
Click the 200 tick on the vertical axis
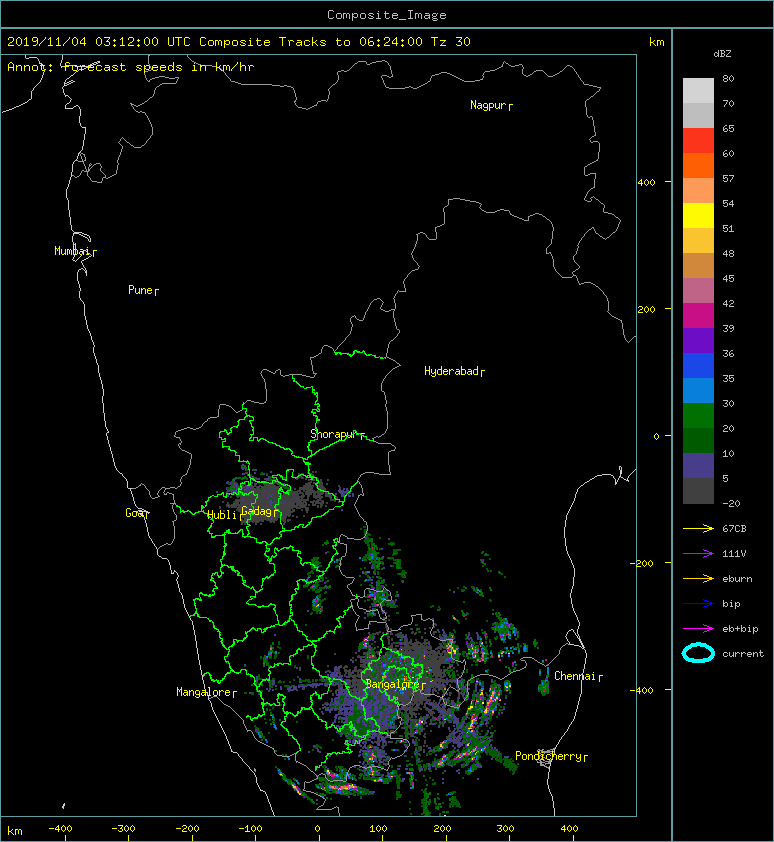point(646,309)
